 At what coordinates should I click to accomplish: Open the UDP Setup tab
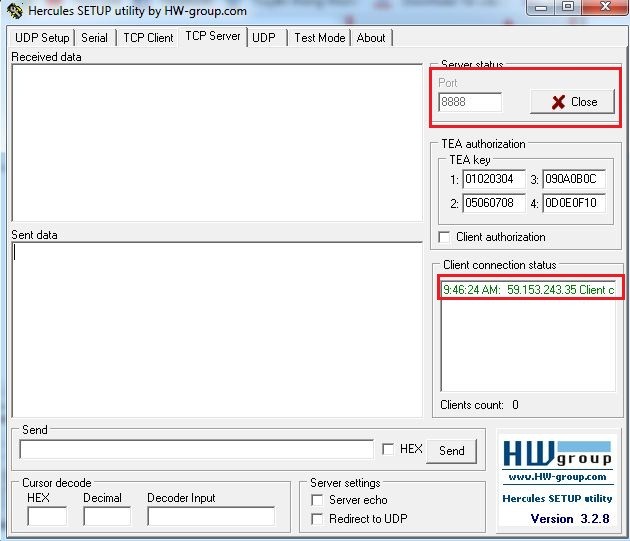coord(42,38)
